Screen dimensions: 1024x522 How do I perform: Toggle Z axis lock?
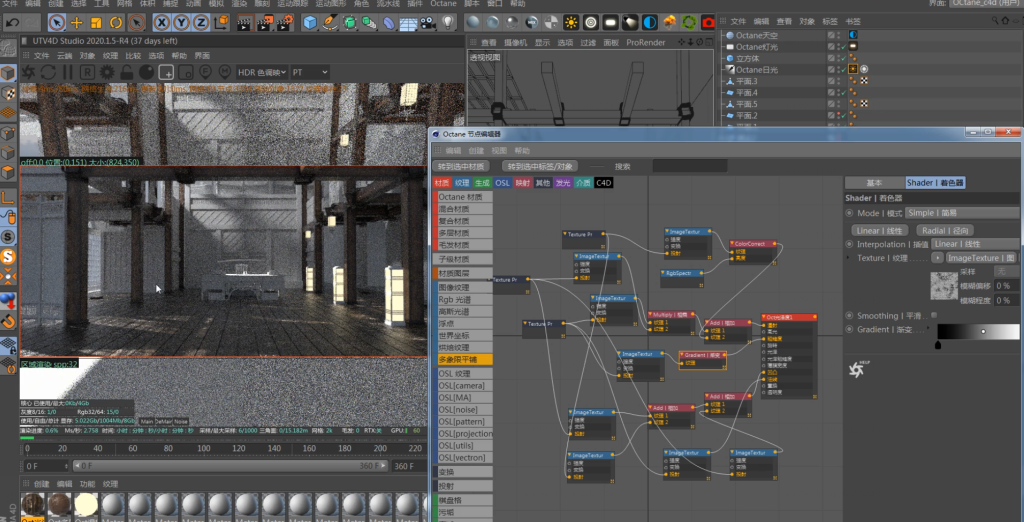coord(201,24)
